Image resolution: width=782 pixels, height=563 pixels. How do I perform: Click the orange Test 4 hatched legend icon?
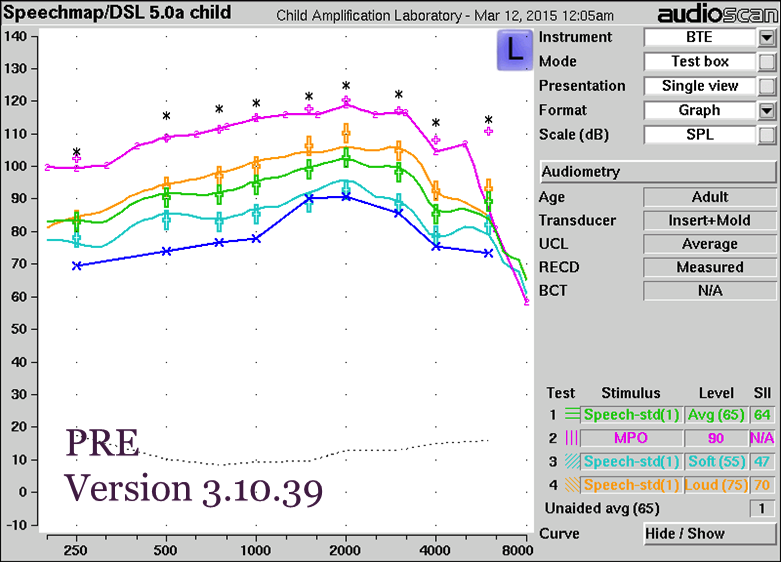[x=572, y=485]
